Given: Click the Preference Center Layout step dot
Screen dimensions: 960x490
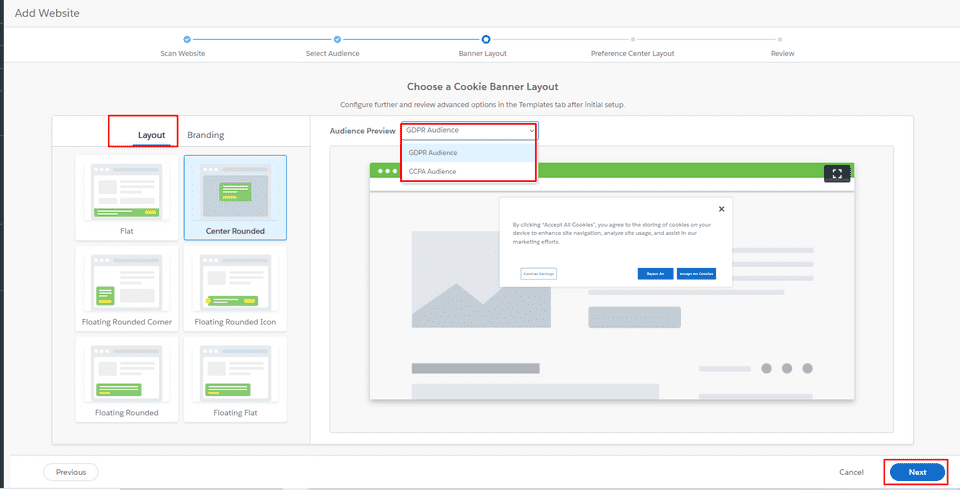Looking at the screenshot, I should [x=634, y=39].
